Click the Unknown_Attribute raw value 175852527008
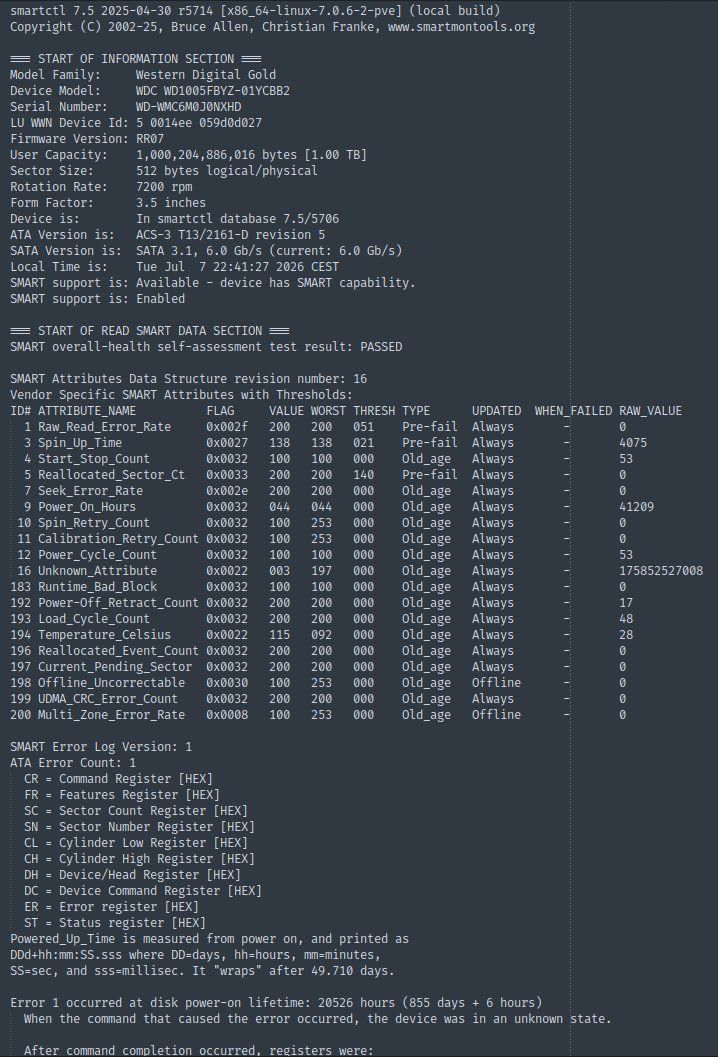This screenshot has height=1057, width=718. [661, 571]
